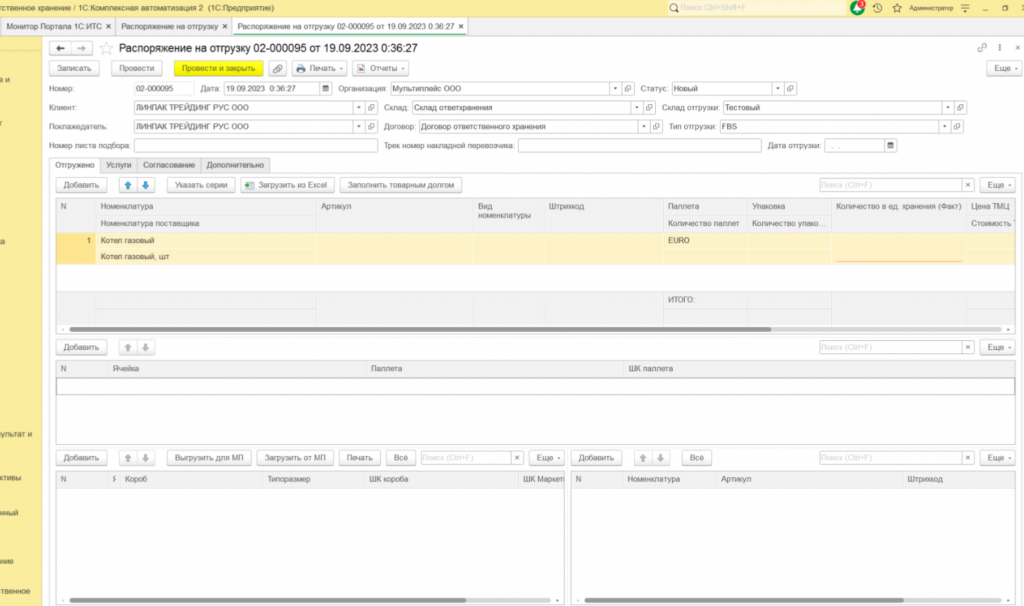Copy document link with chain icon
The height and width of the screenshot is (606, 1024).
pos(982,48)
